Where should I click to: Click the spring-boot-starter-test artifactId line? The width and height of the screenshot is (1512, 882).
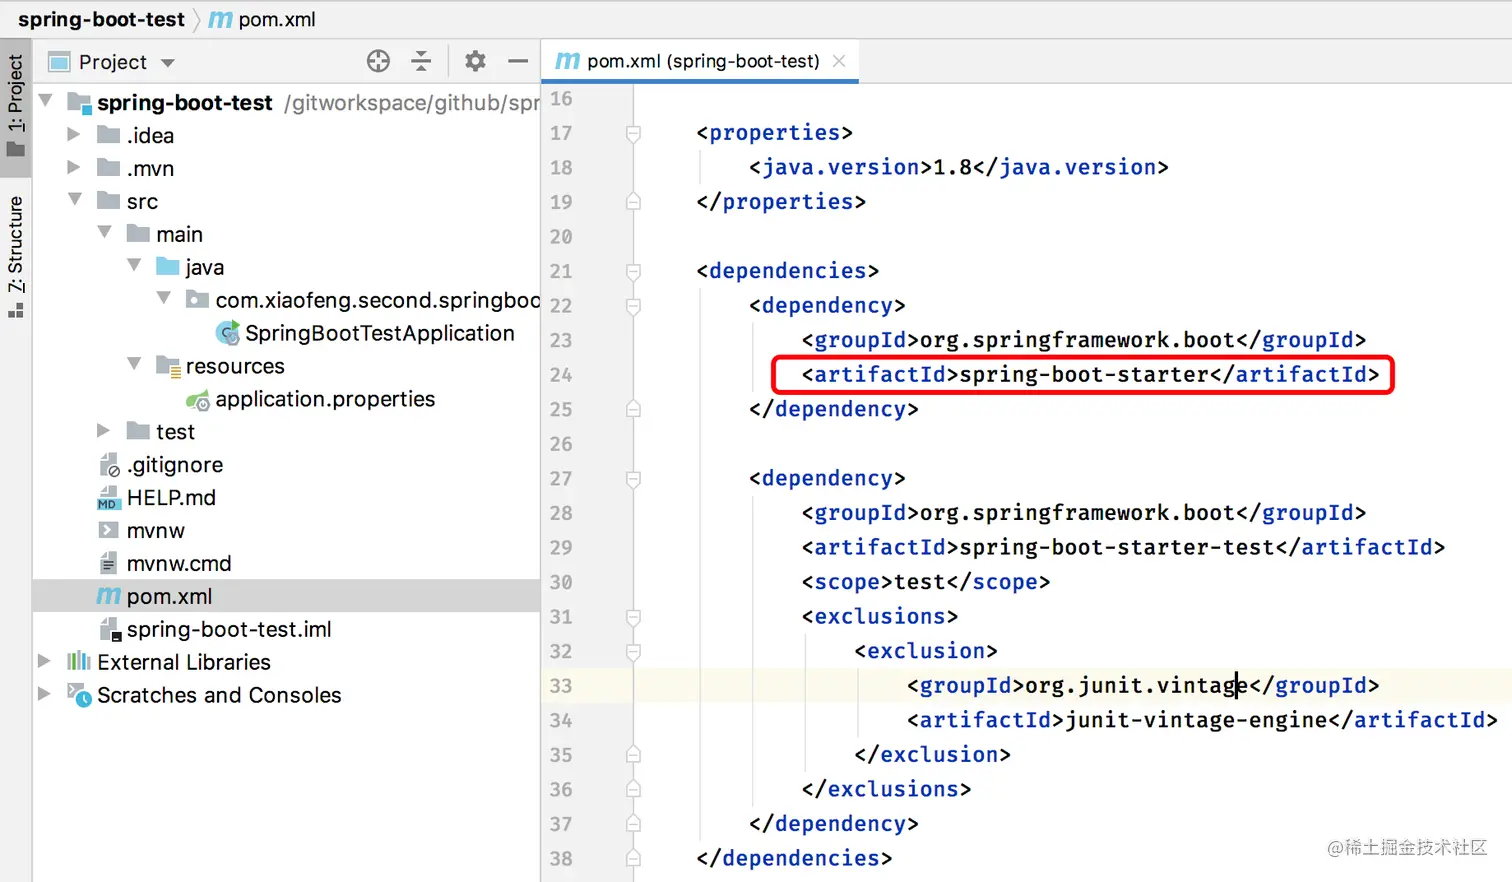(x=1123, y=547)
